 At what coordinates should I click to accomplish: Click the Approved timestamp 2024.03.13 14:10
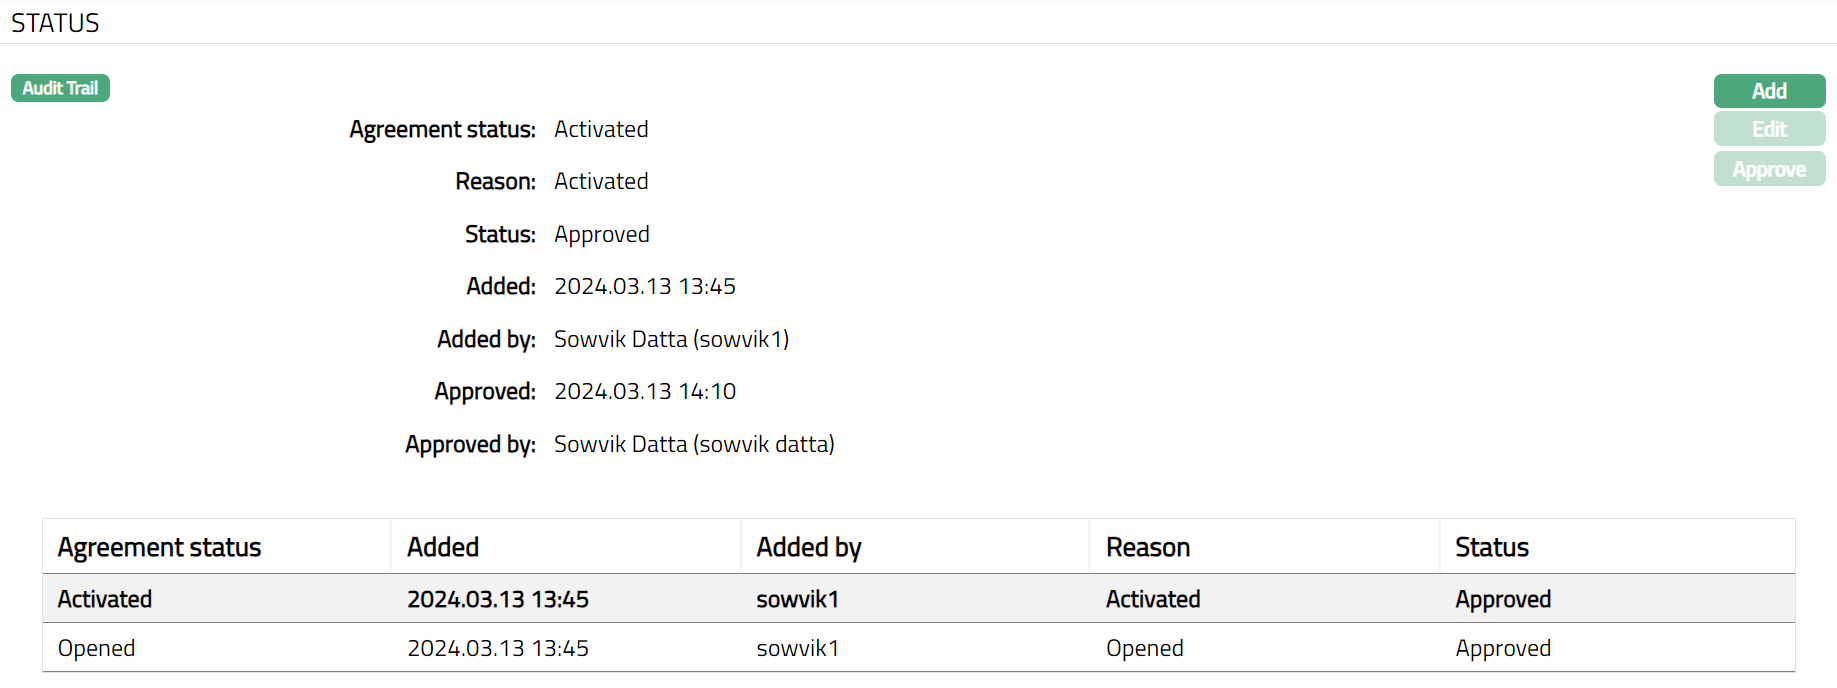click(645, 391)
